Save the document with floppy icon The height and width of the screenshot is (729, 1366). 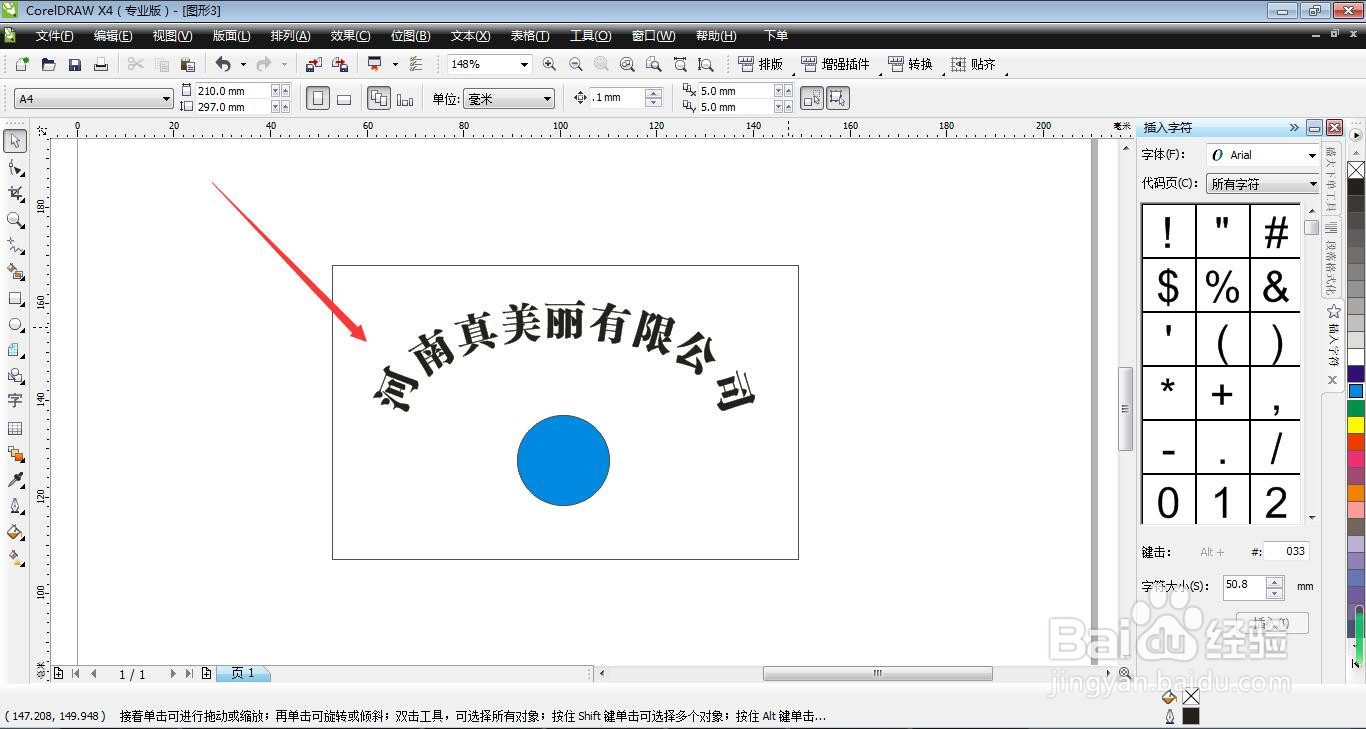[74, 64]
